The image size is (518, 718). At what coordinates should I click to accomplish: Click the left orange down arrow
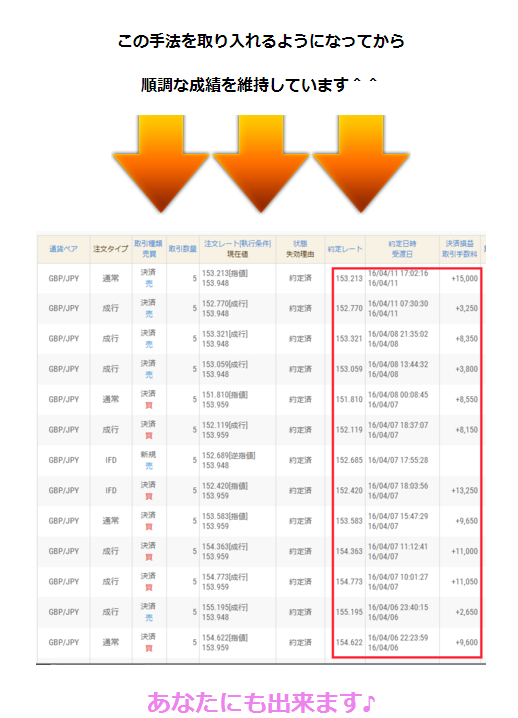[161, 163]
